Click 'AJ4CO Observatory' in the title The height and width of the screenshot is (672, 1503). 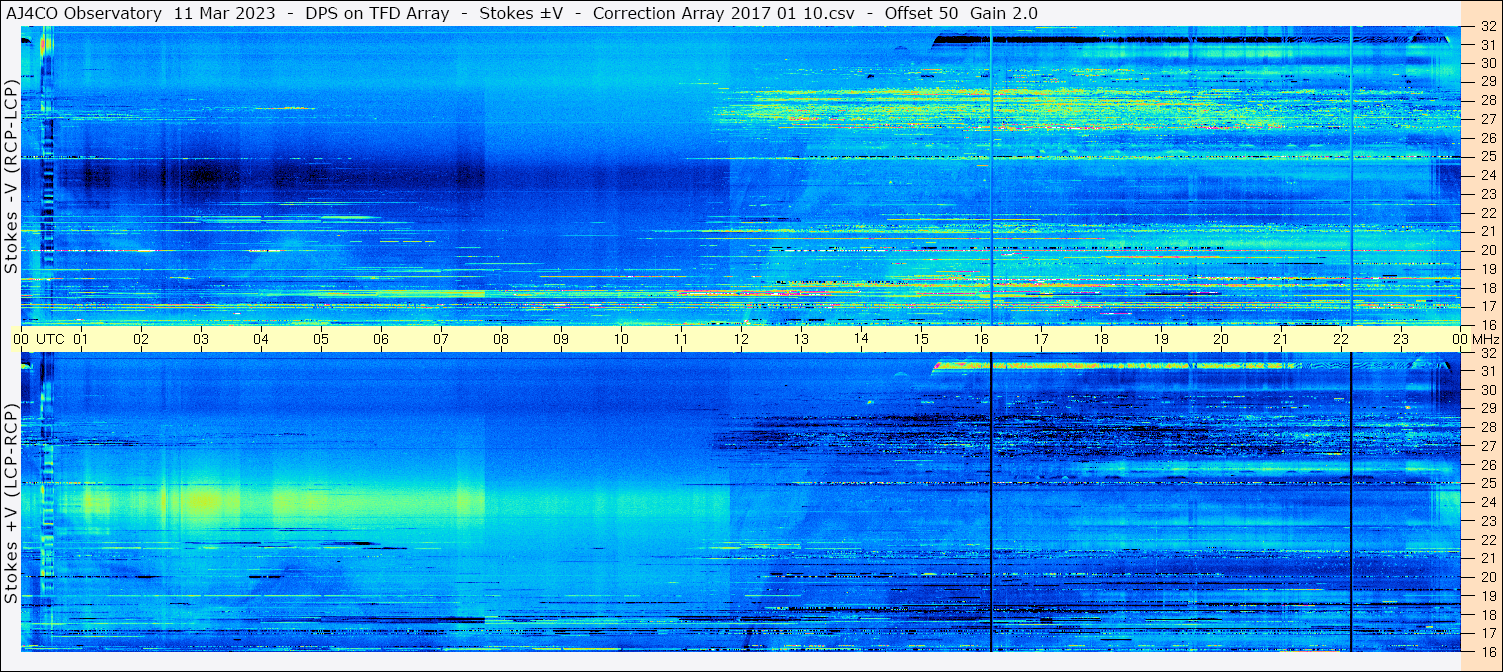pyautogui.click(x=84, y=13)
